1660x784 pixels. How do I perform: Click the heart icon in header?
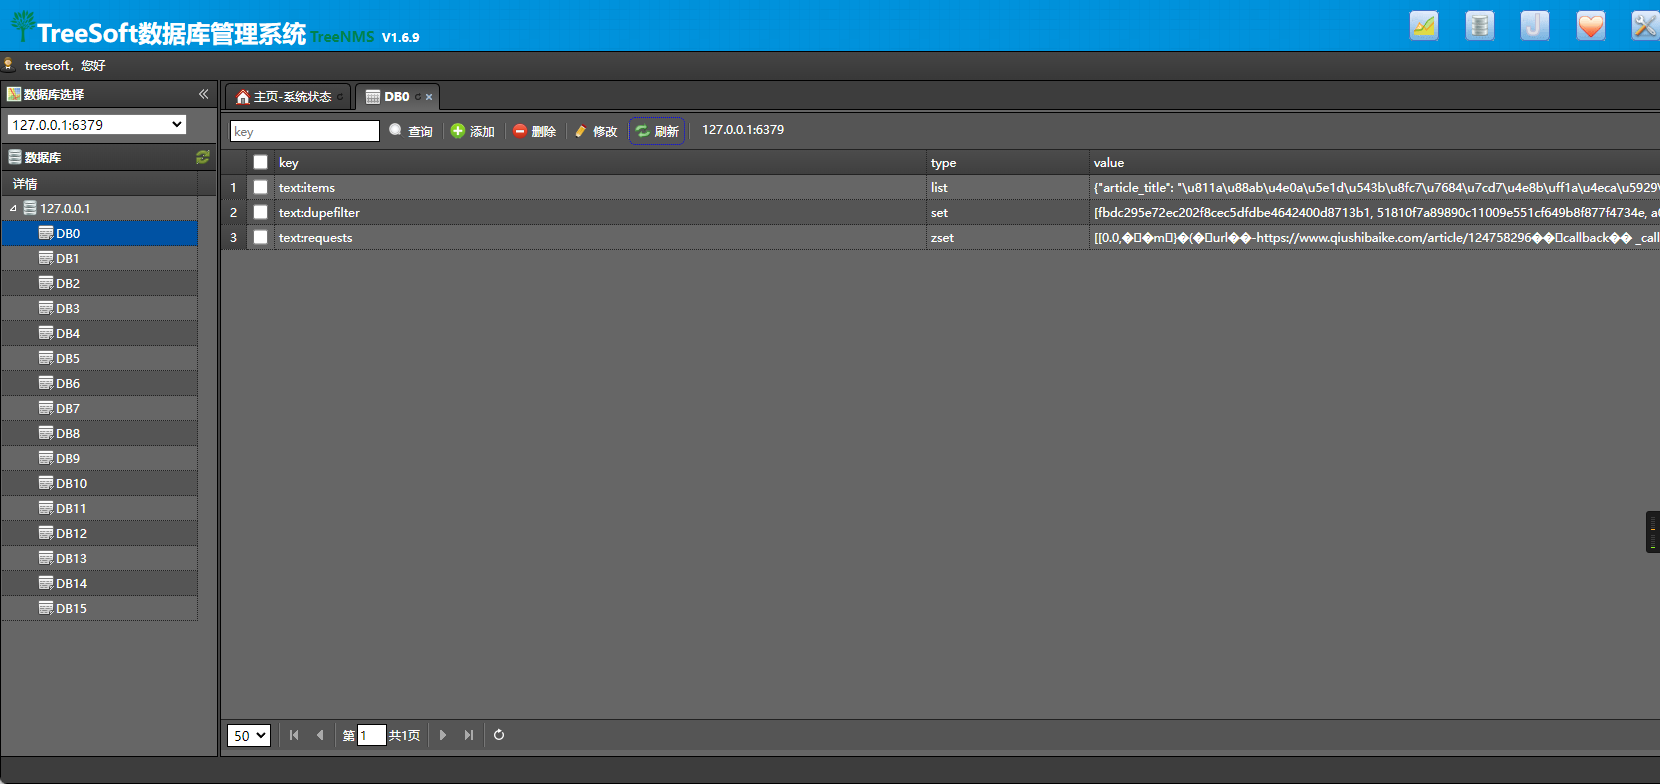tap(1591, 26)
